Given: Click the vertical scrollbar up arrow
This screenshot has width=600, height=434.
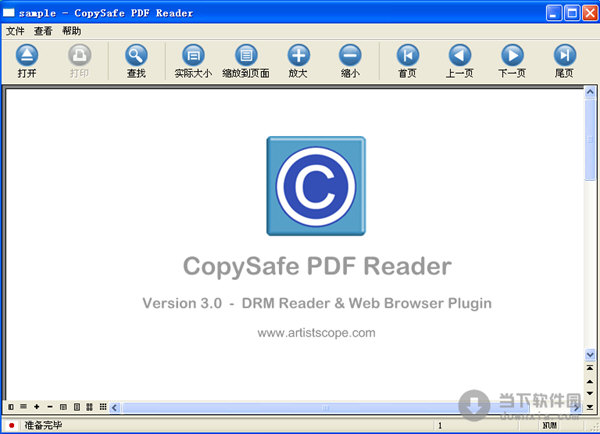Looking at the screenshot, I should tap(590, 92).
